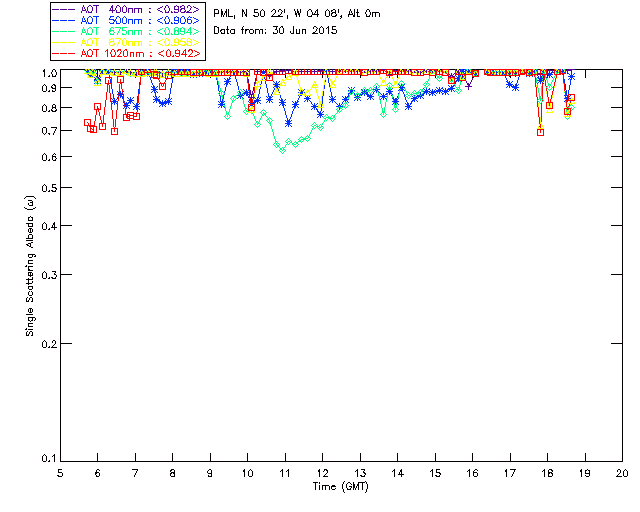The image size is (640, 512).
Task: Click the 0.6 y-axis tick label
Action: [49, 157]
